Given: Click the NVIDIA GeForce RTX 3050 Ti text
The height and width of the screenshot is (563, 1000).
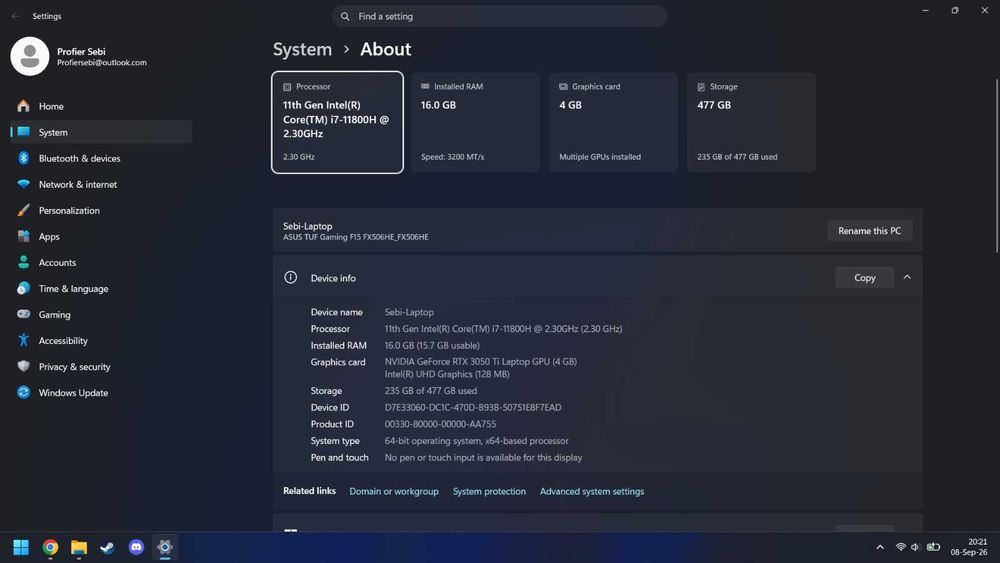Looking at the screenshot, I should 480,362.
